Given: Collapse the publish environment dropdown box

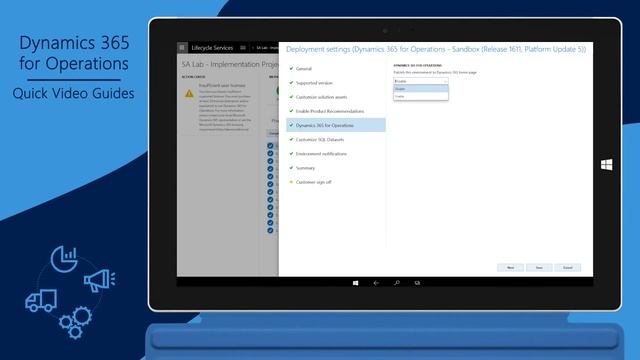Looking at the screenshot, I should 420,81.
